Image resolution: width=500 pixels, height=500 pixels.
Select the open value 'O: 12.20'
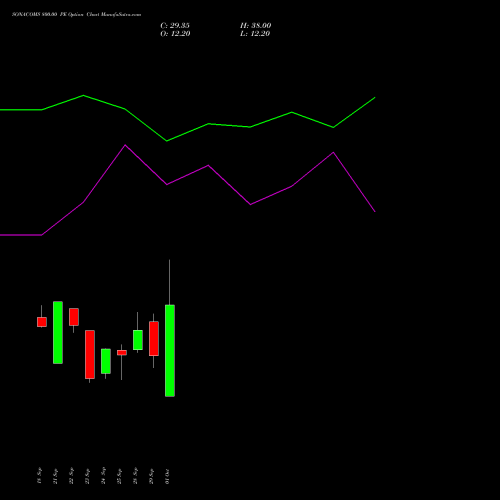pos(175,33)
